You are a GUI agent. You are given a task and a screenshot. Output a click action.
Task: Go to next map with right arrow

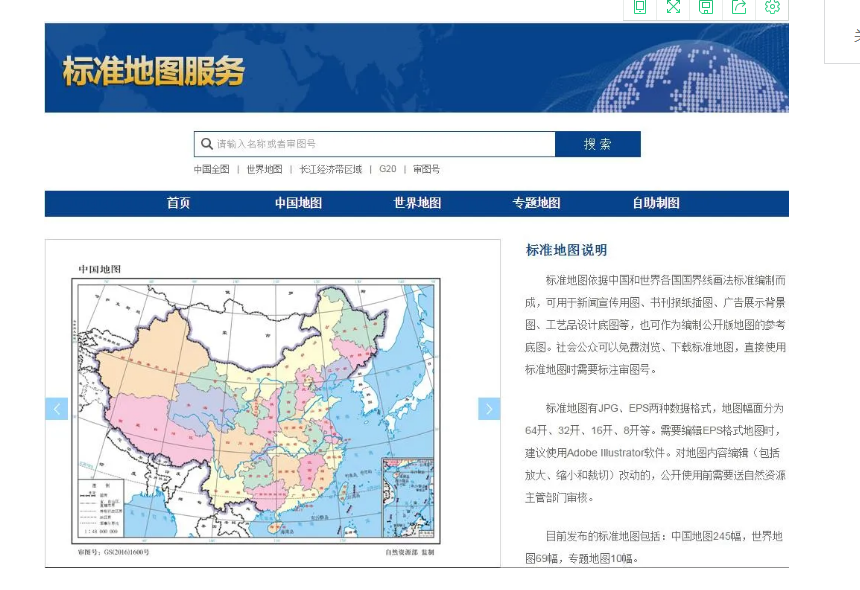point(488,408)
